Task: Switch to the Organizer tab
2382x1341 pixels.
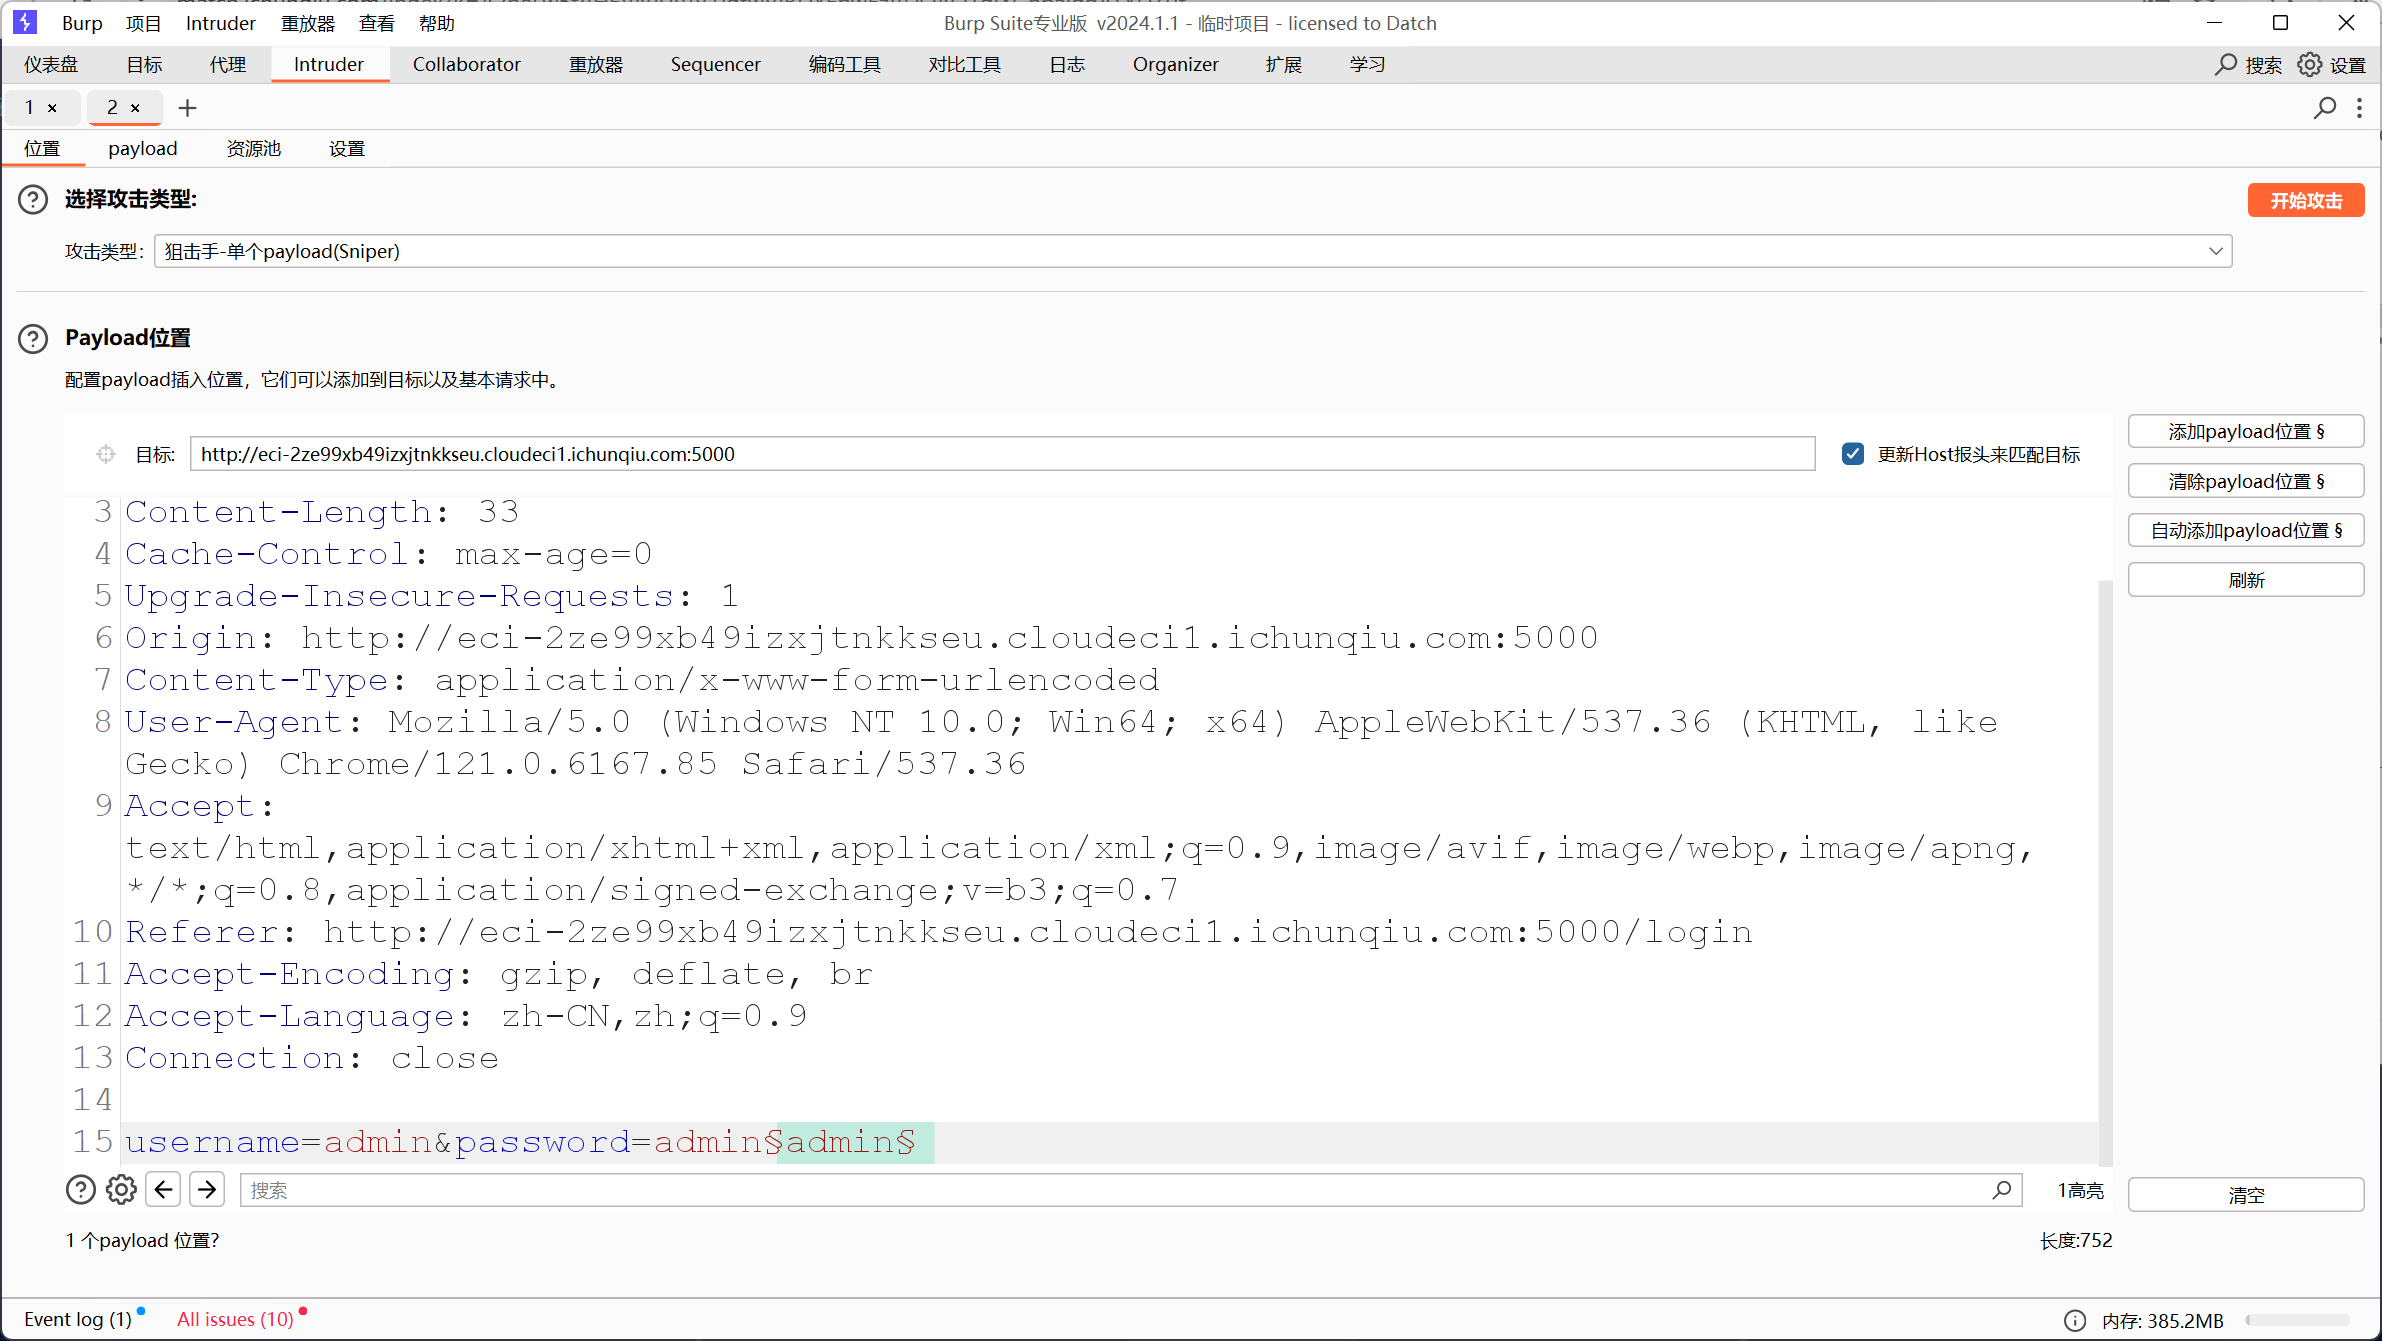Action: click(x=1176, y=65)
